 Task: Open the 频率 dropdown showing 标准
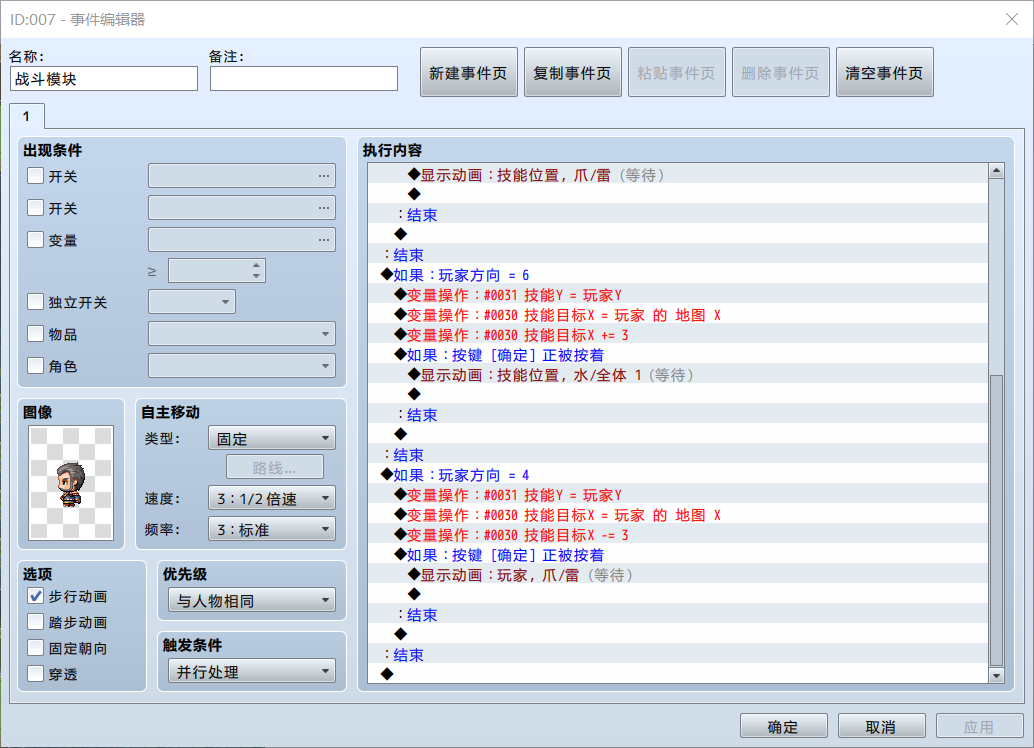(x=272, y=530)
